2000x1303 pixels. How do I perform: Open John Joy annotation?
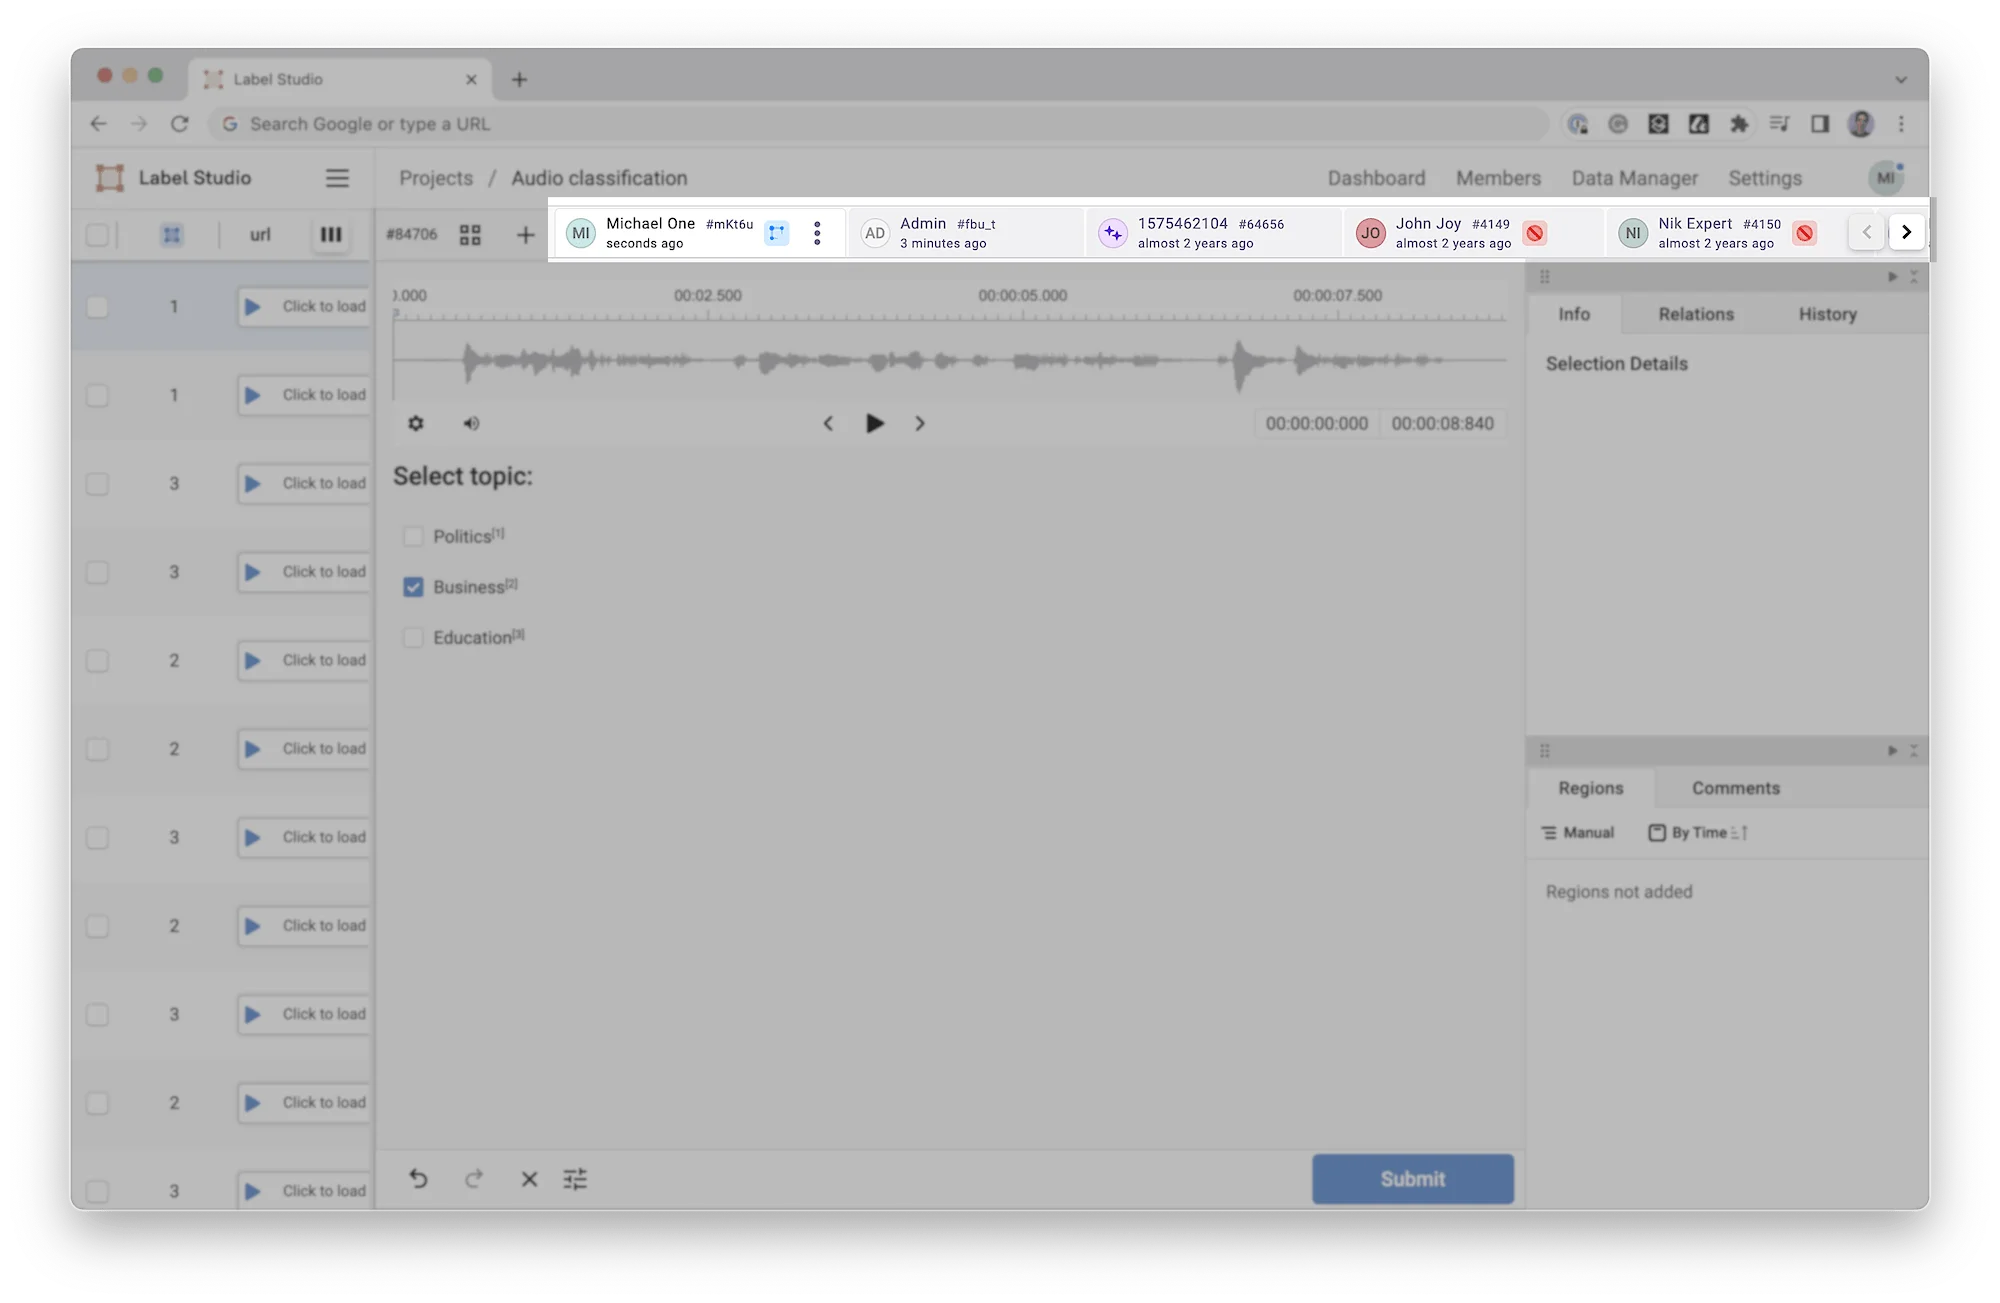tap(1473, 233)
